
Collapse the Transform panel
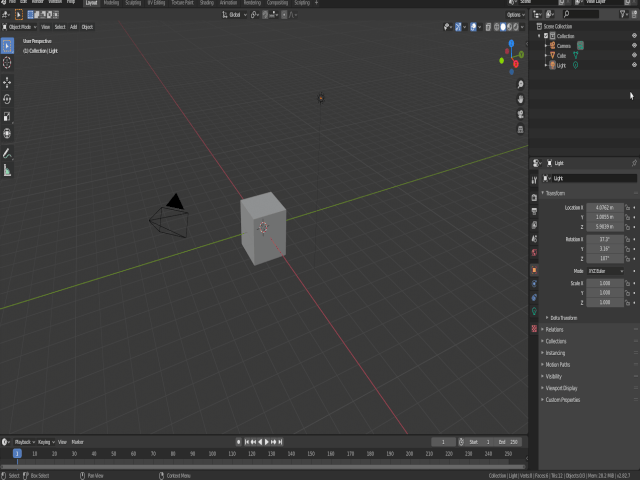(555, 193)
